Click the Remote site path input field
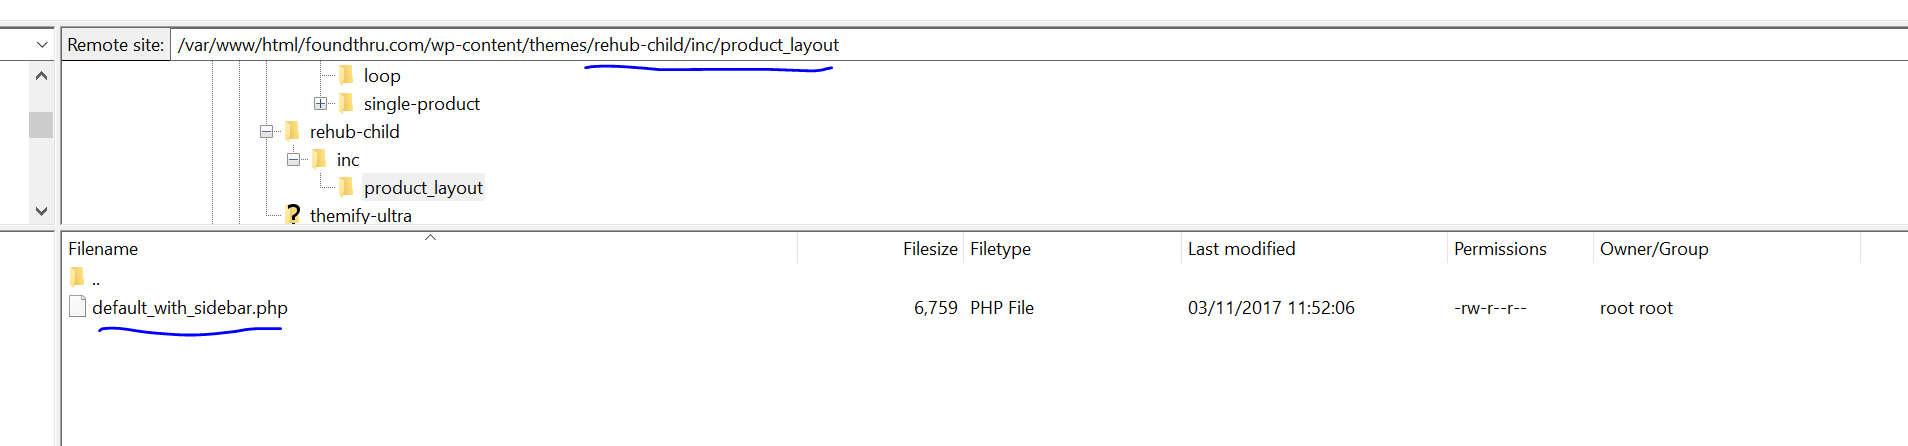This screenshot has width=1908, height=446. click(1038, 45)
